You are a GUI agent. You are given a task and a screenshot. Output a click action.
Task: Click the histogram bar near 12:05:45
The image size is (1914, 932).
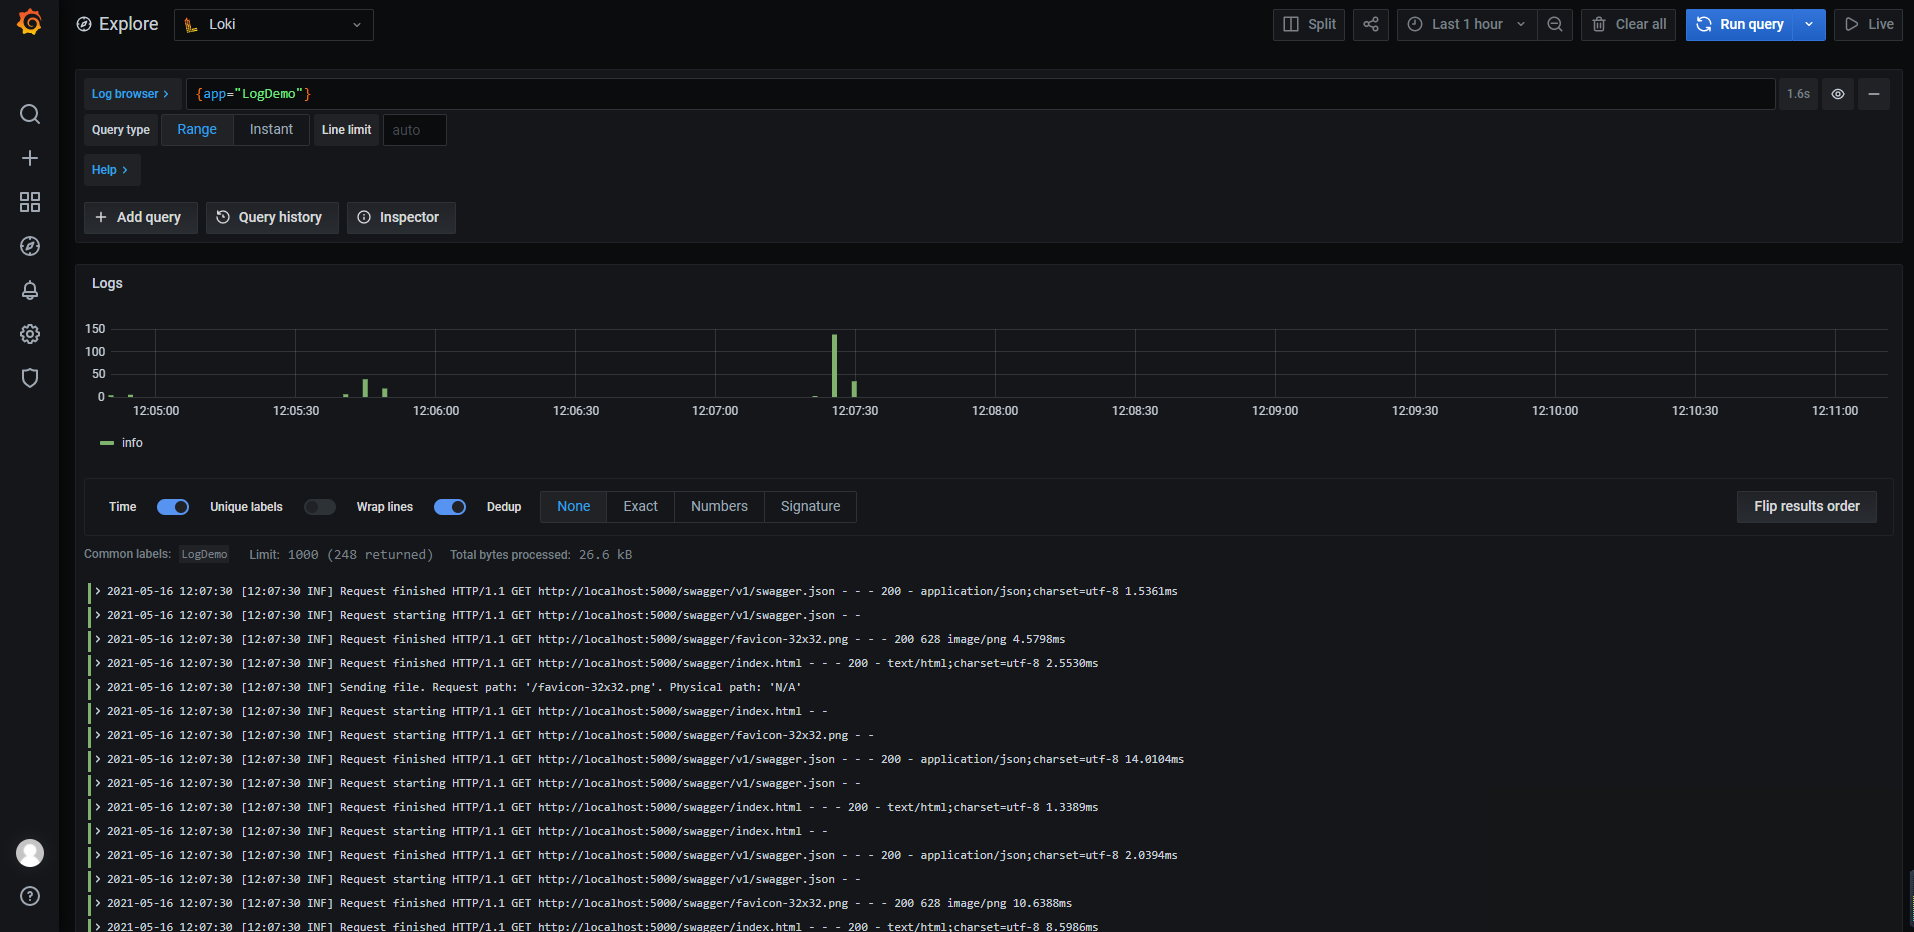click(x=365, y=388)
